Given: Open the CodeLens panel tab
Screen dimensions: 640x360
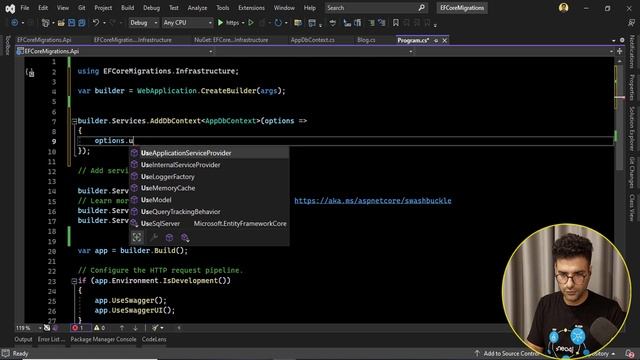Looking at the screenshot, I should tap(154, 339).
